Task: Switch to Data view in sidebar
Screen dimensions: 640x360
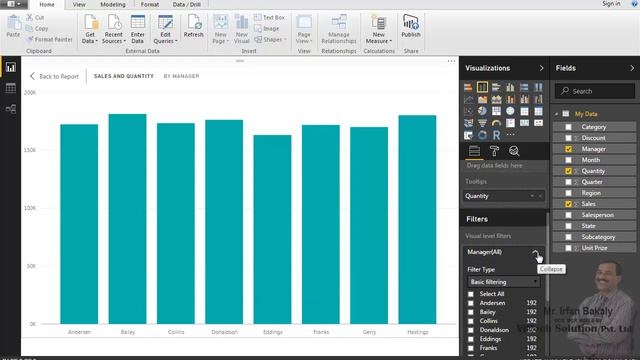Action: click(11, 88)
